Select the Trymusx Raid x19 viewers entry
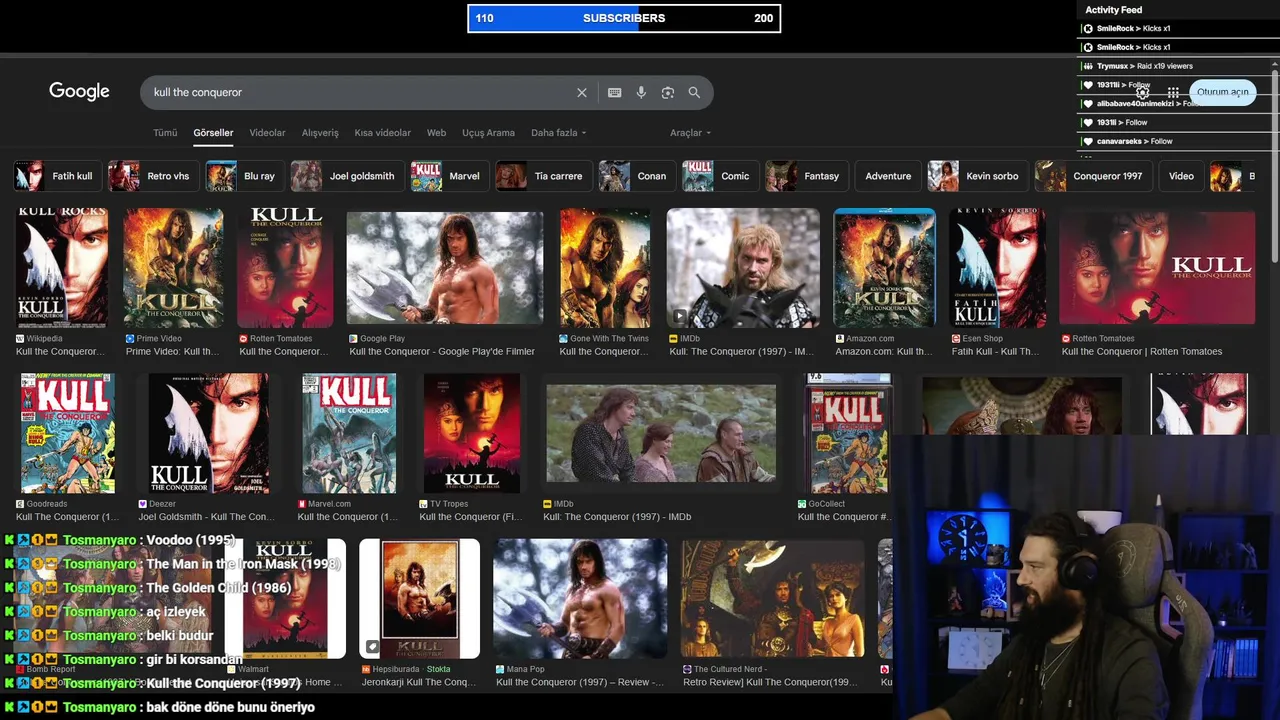 tap(1176, 66)
